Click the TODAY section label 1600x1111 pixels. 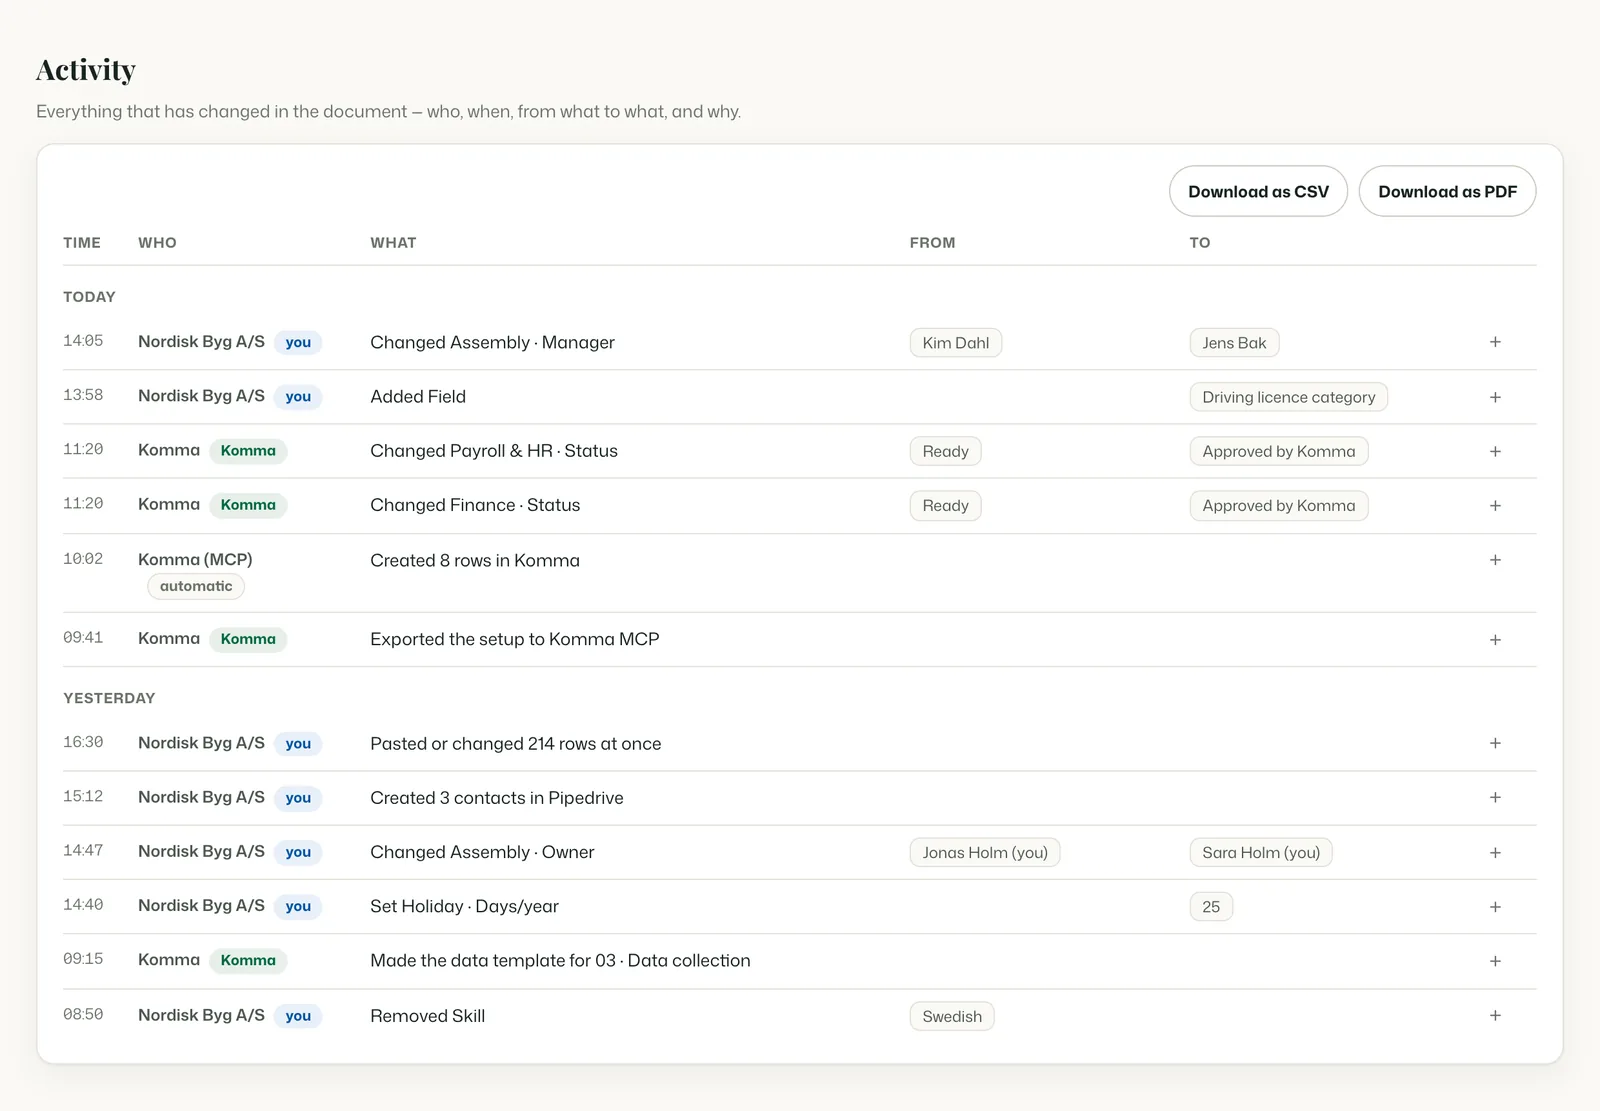pos(89,297)
